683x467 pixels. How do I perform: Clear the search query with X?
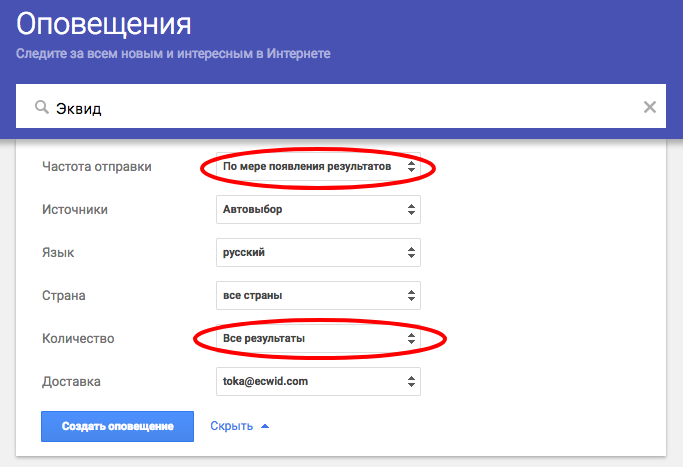[x=649, y=107]
